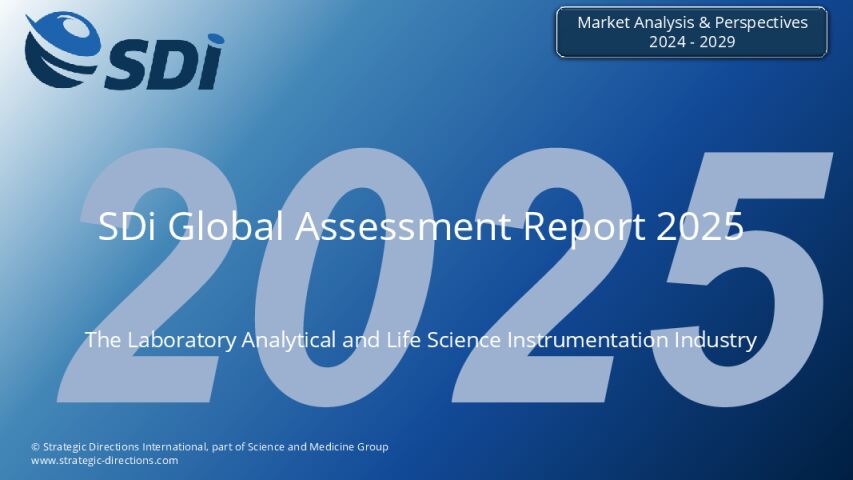Viewport: 853px width, 480px height.
Task: Open the Market Analysis & Perspectives badge
Action: [x=691, y=32]
